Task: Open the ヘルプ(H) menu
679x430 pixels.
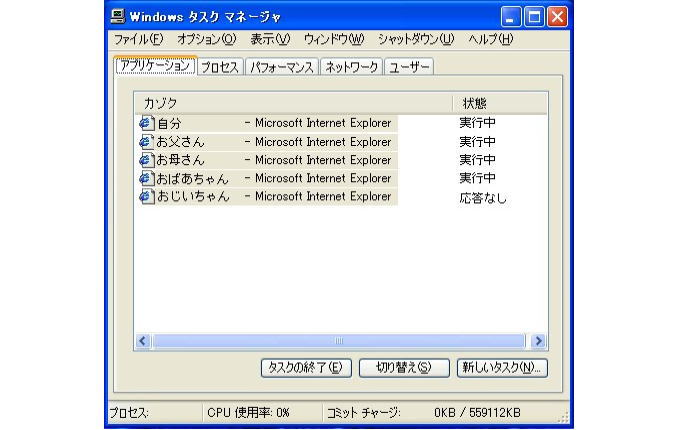Action: (x=491, y=39)
